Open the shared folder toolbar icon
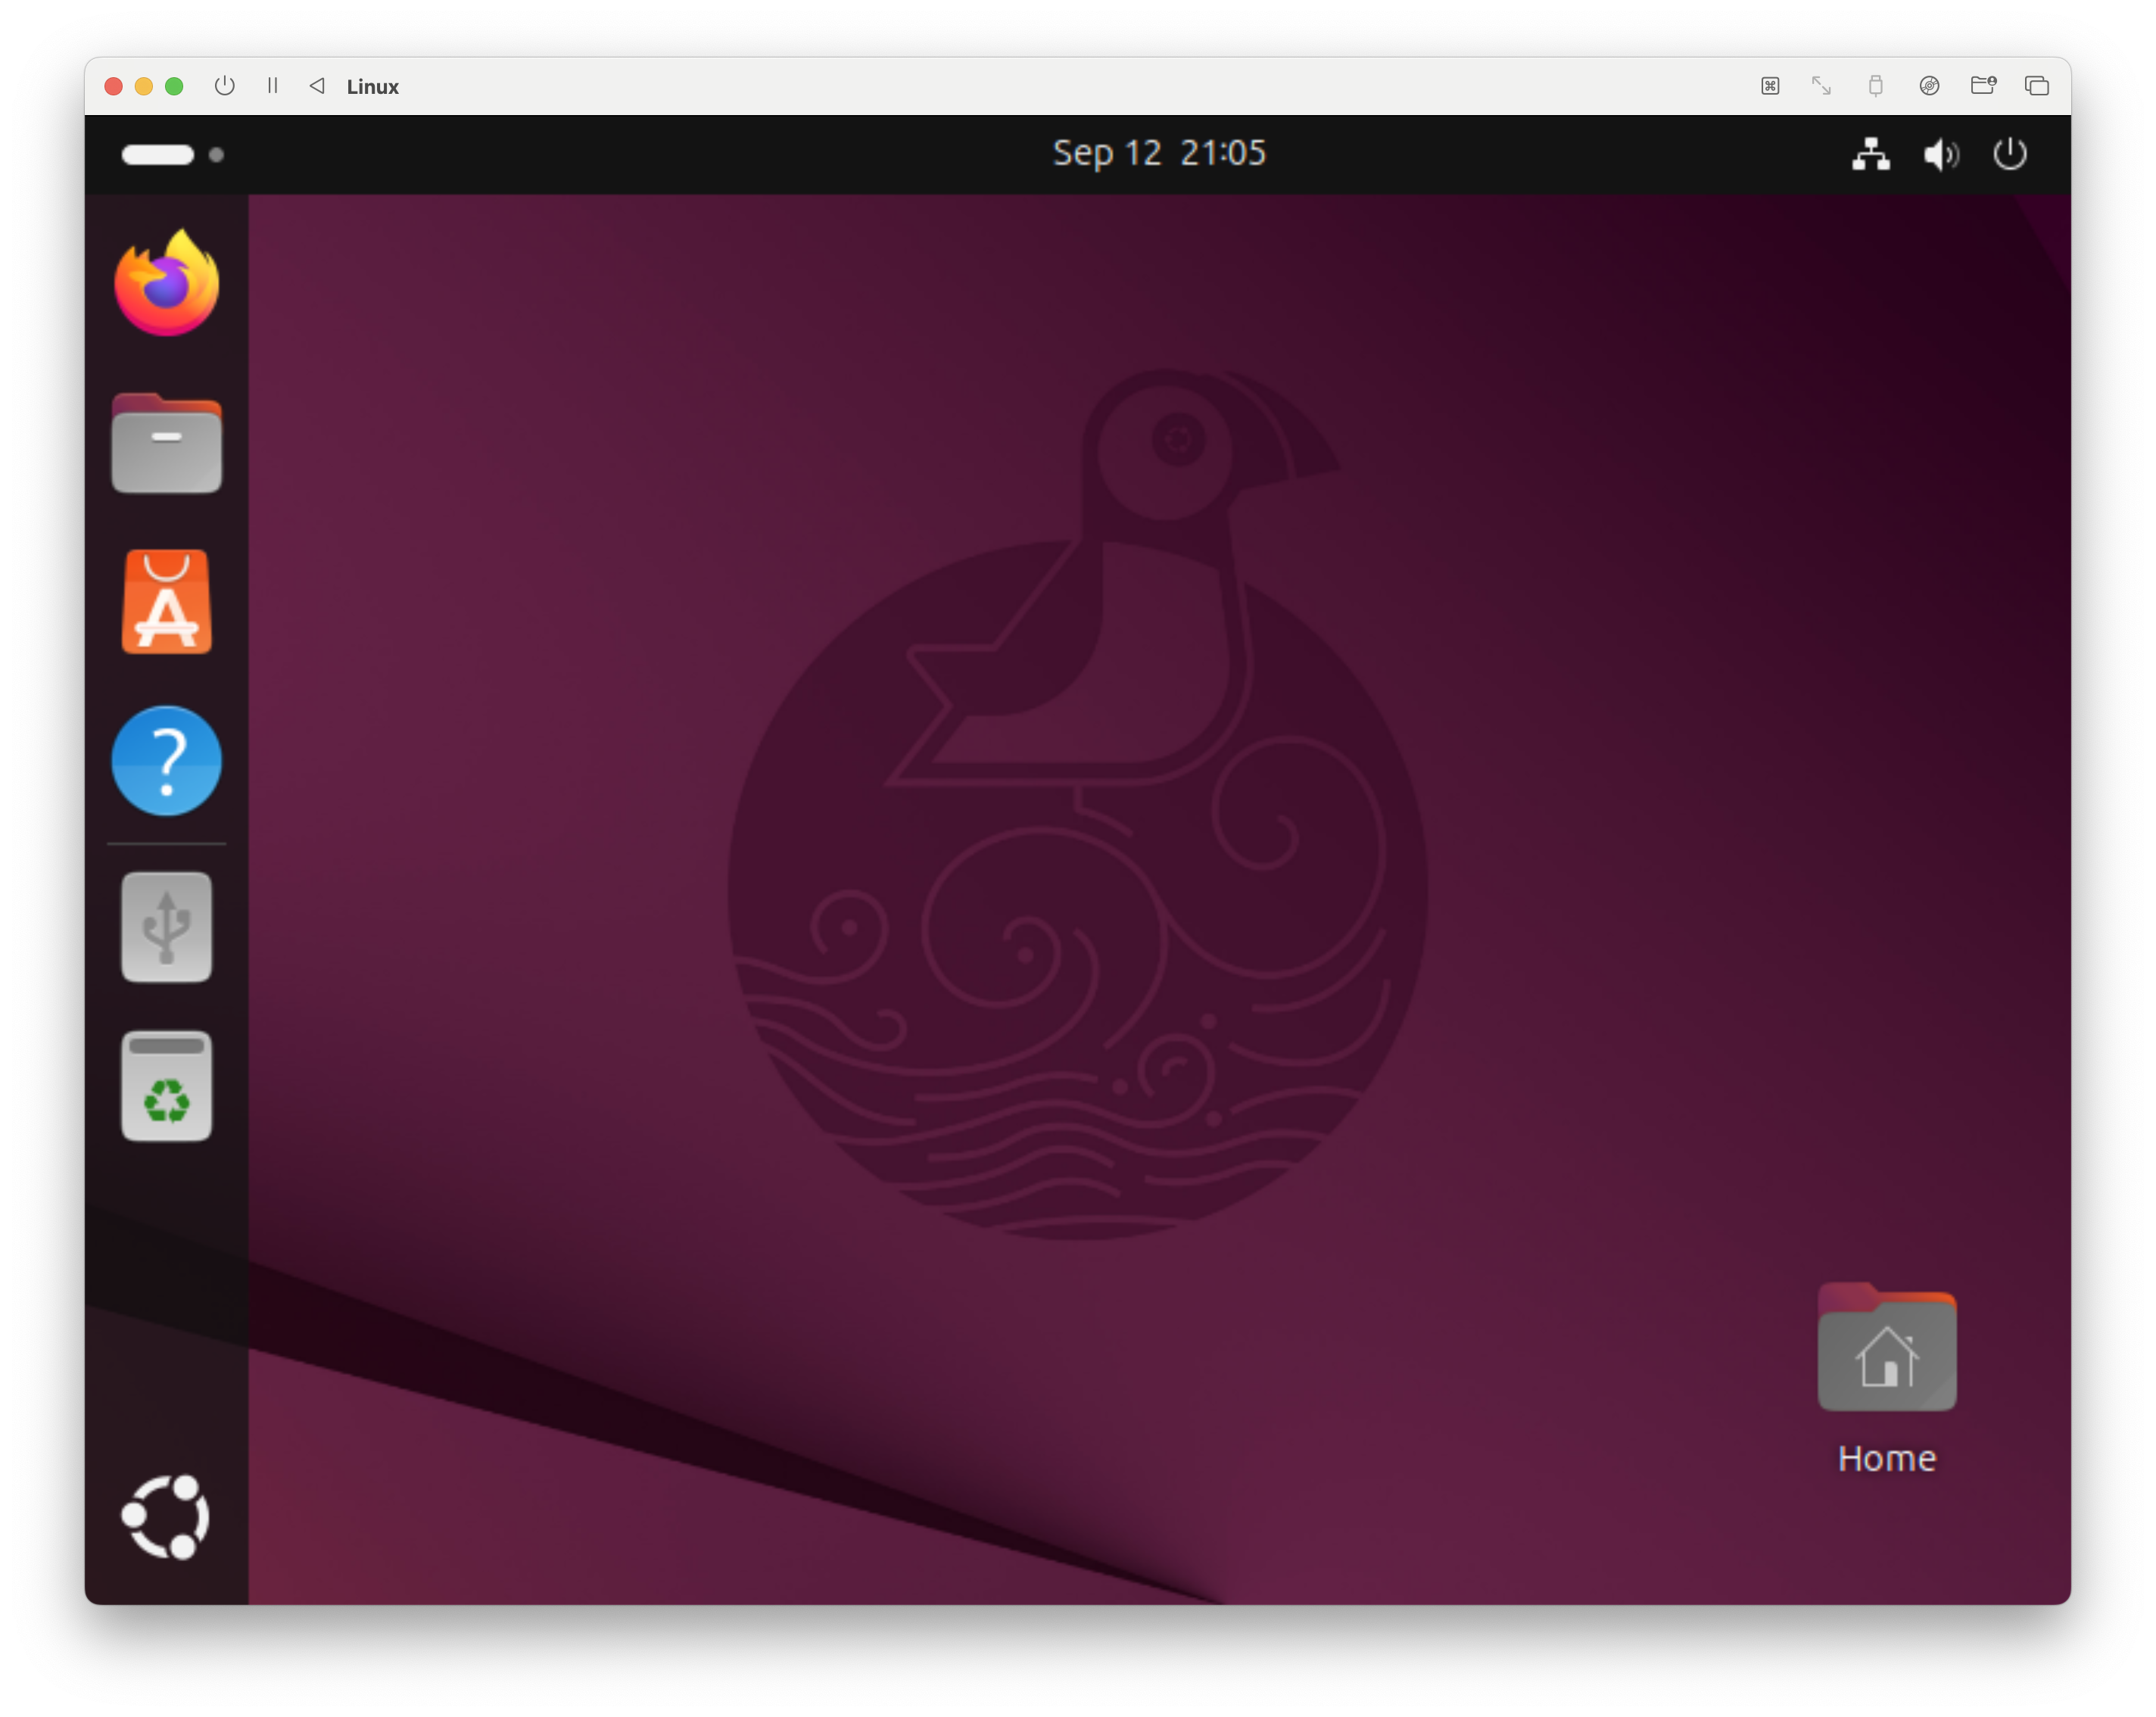 click(x=1983, y=86)
